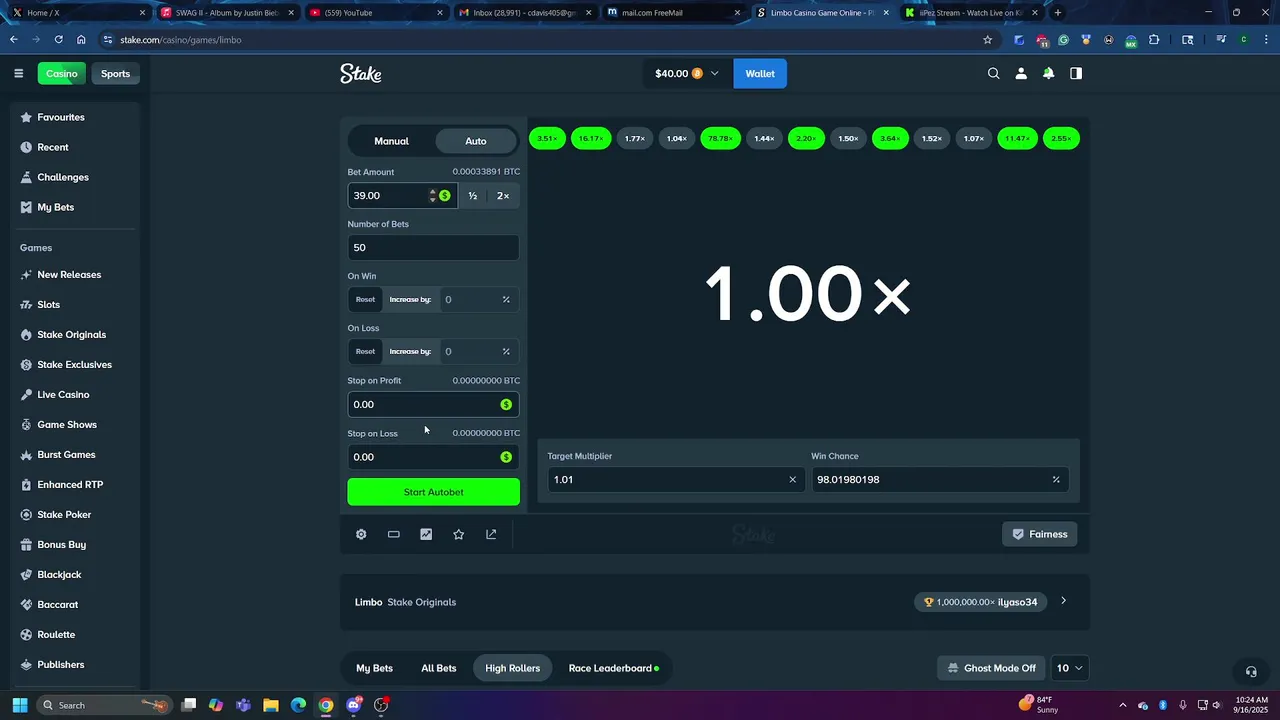
Task: Click the Bet Amount dollar currency icon
Action: click(445, 195)
